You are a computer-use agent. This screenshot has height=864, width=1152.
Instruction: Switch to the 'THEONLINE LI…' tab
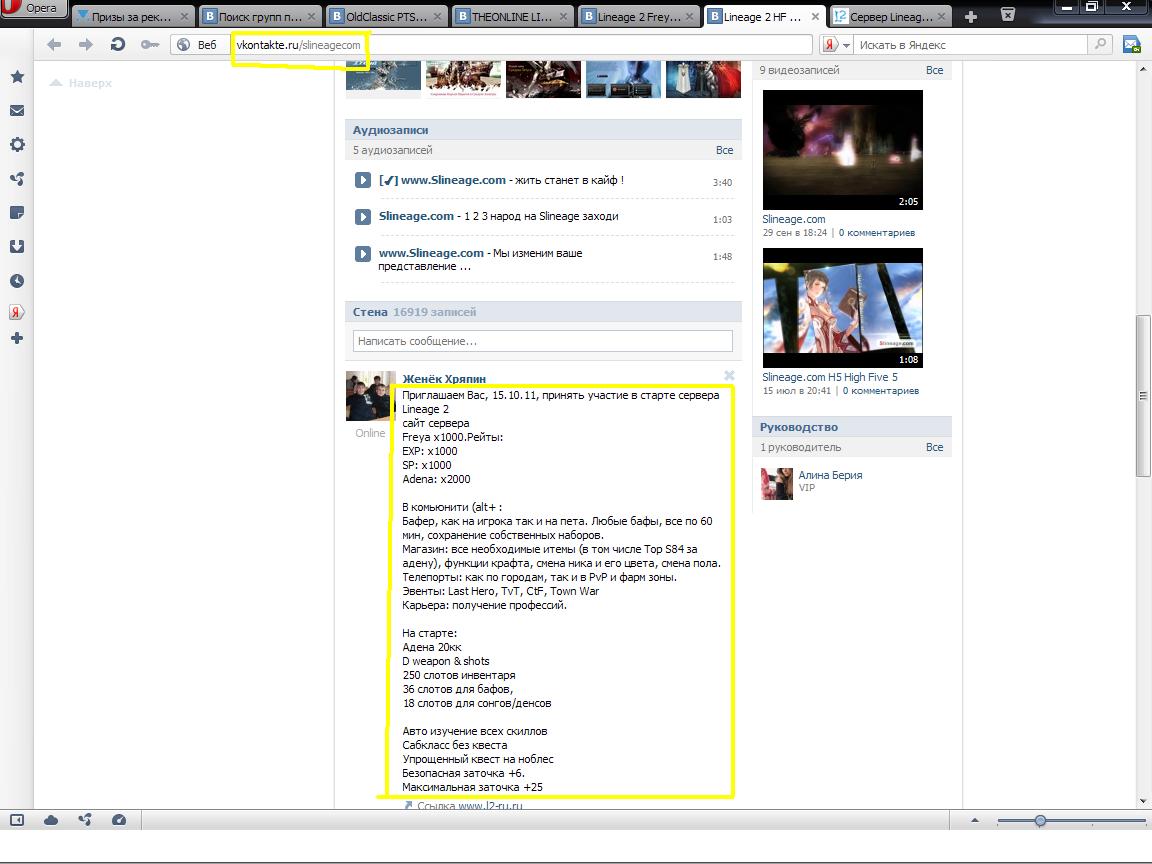(x=513, y=16)
